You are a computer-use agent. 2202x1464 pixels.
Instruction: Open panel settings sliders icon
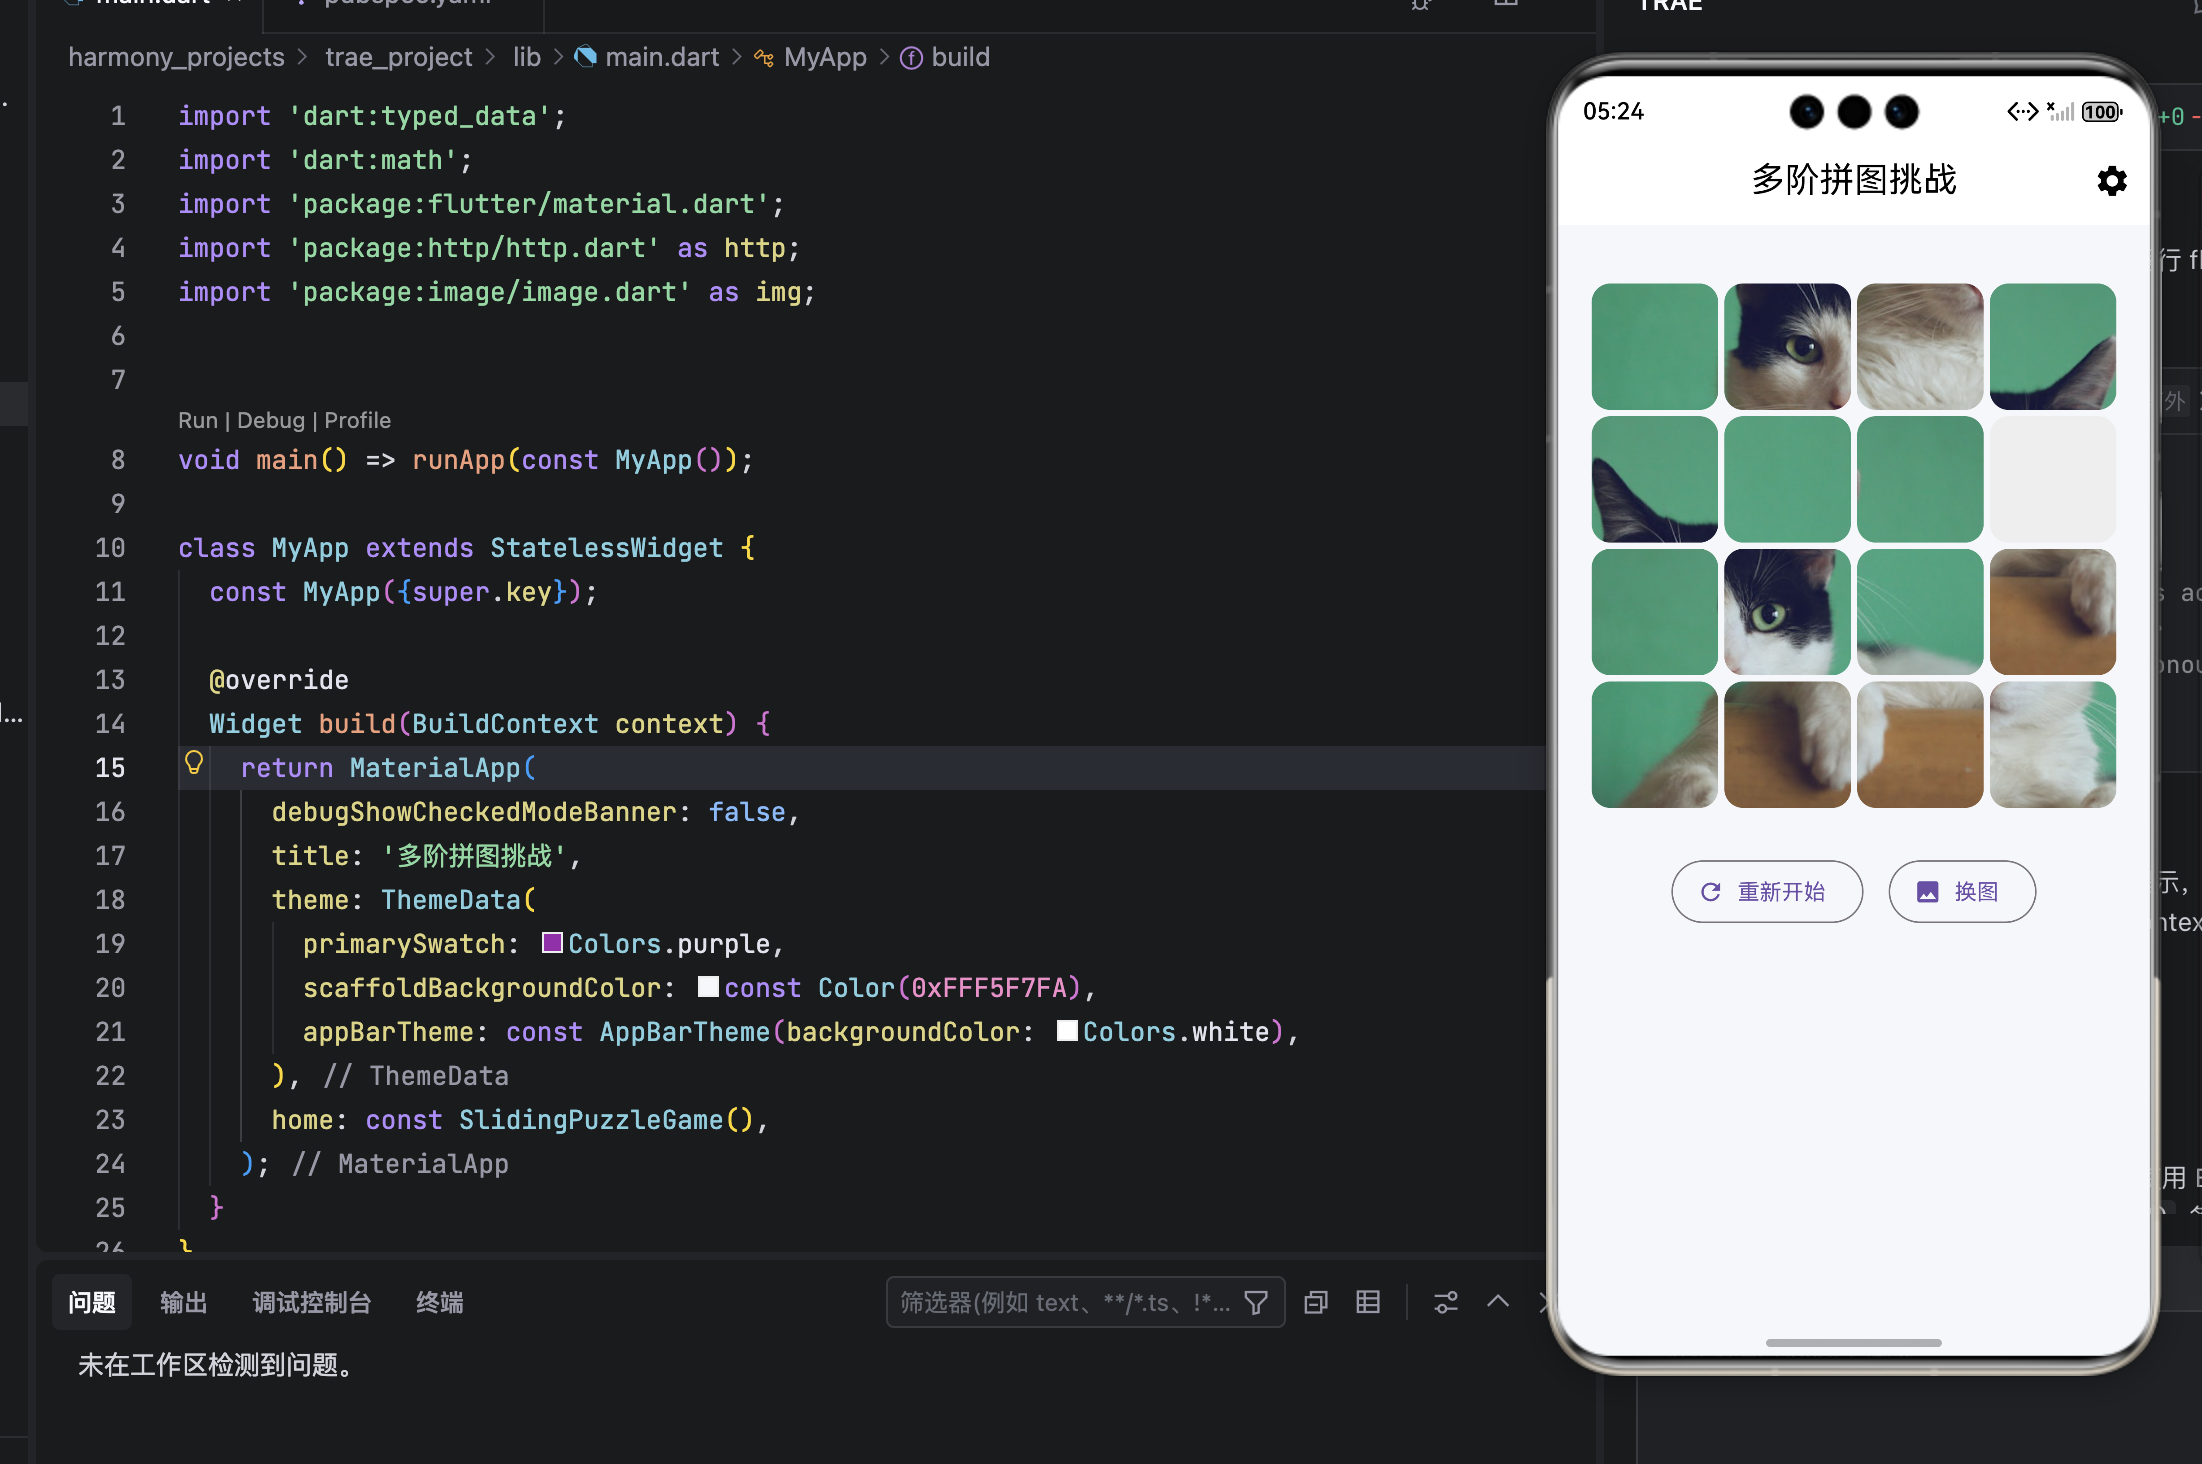(x=1446, y=1302)
